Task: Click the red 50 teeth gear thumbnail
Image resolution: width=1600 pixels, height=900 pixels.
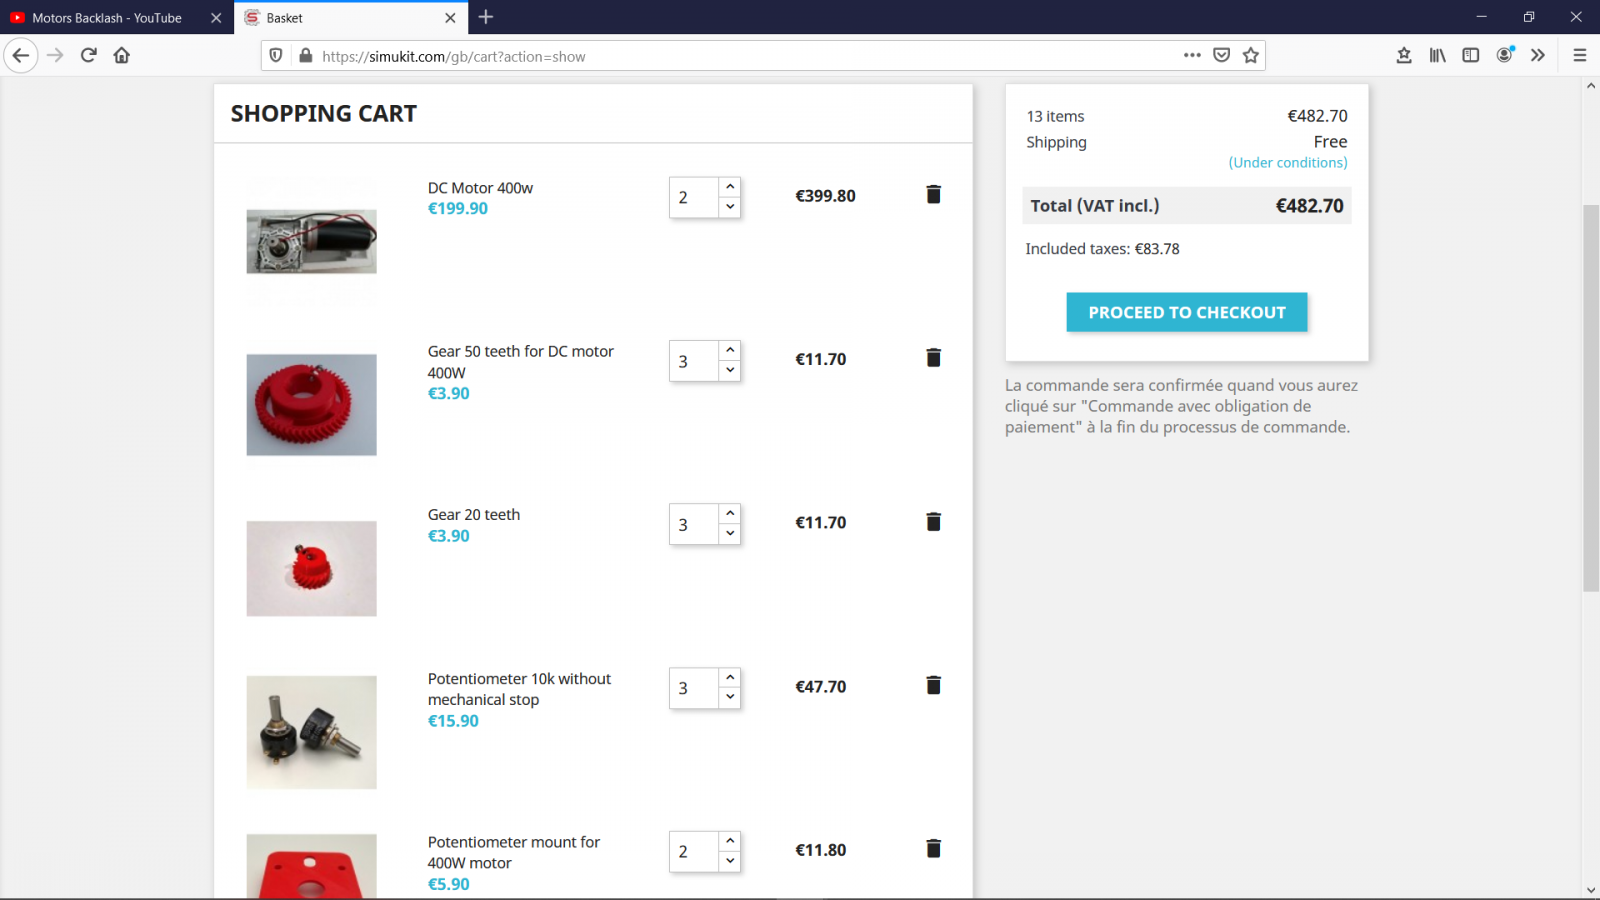Action: click(312, 405)
